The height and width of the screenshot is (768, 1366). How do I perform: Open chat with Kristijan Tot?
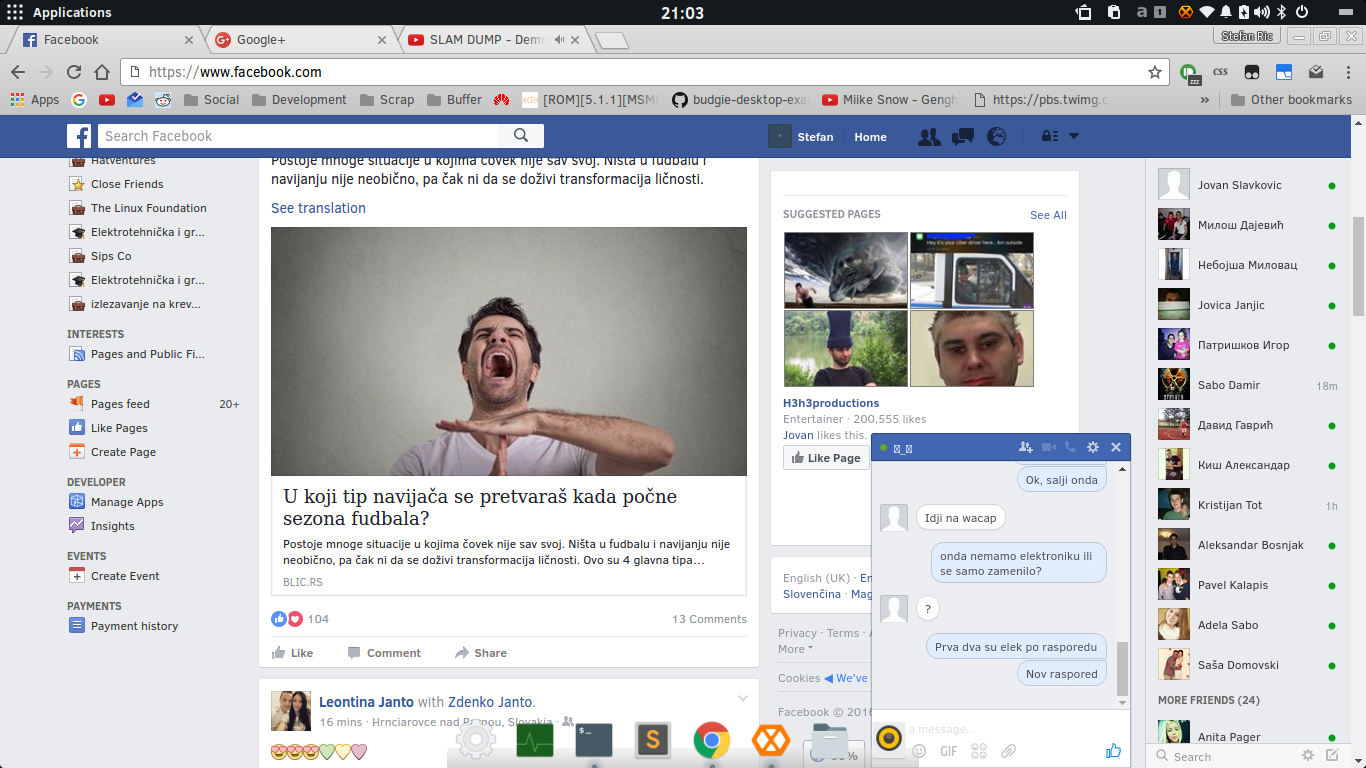point(1247,505)
